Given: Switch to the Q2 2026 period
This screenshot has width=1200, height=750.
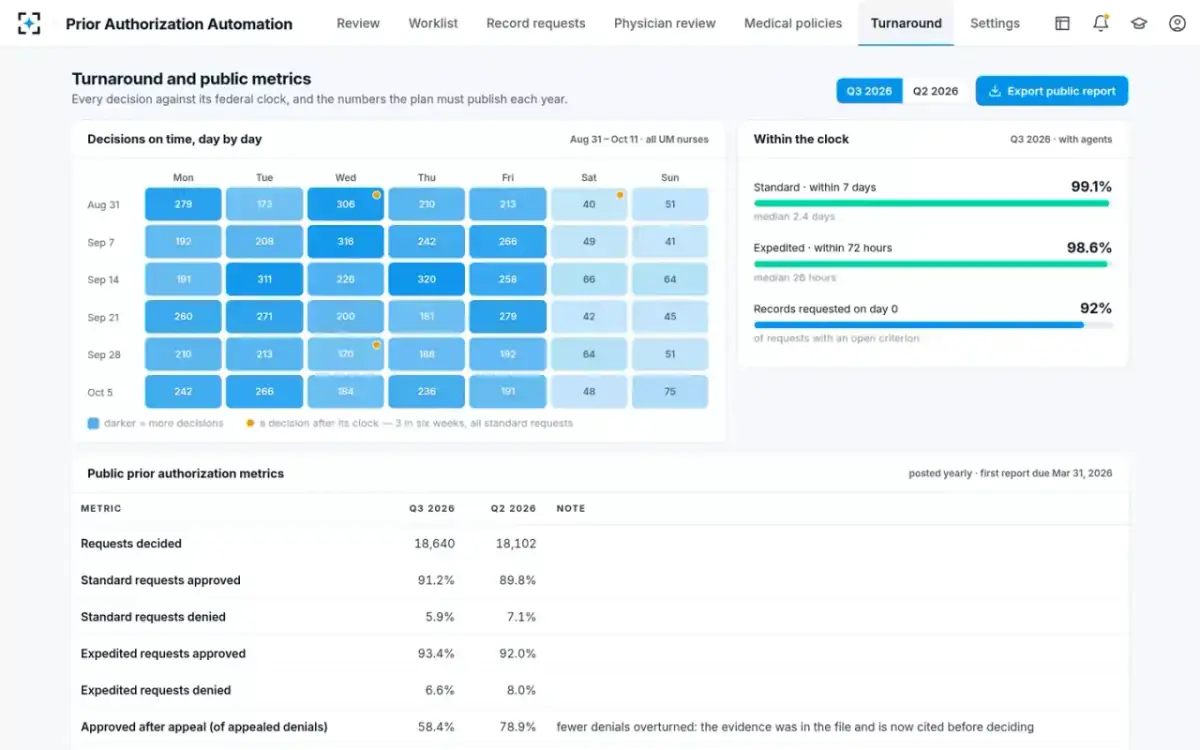Looking at the screenshot, I should 935,91.
